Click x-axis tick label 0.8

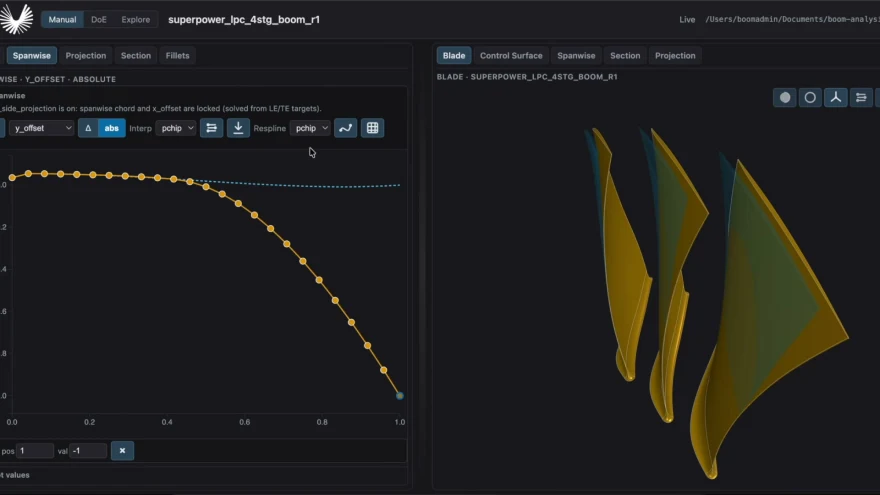322,422
